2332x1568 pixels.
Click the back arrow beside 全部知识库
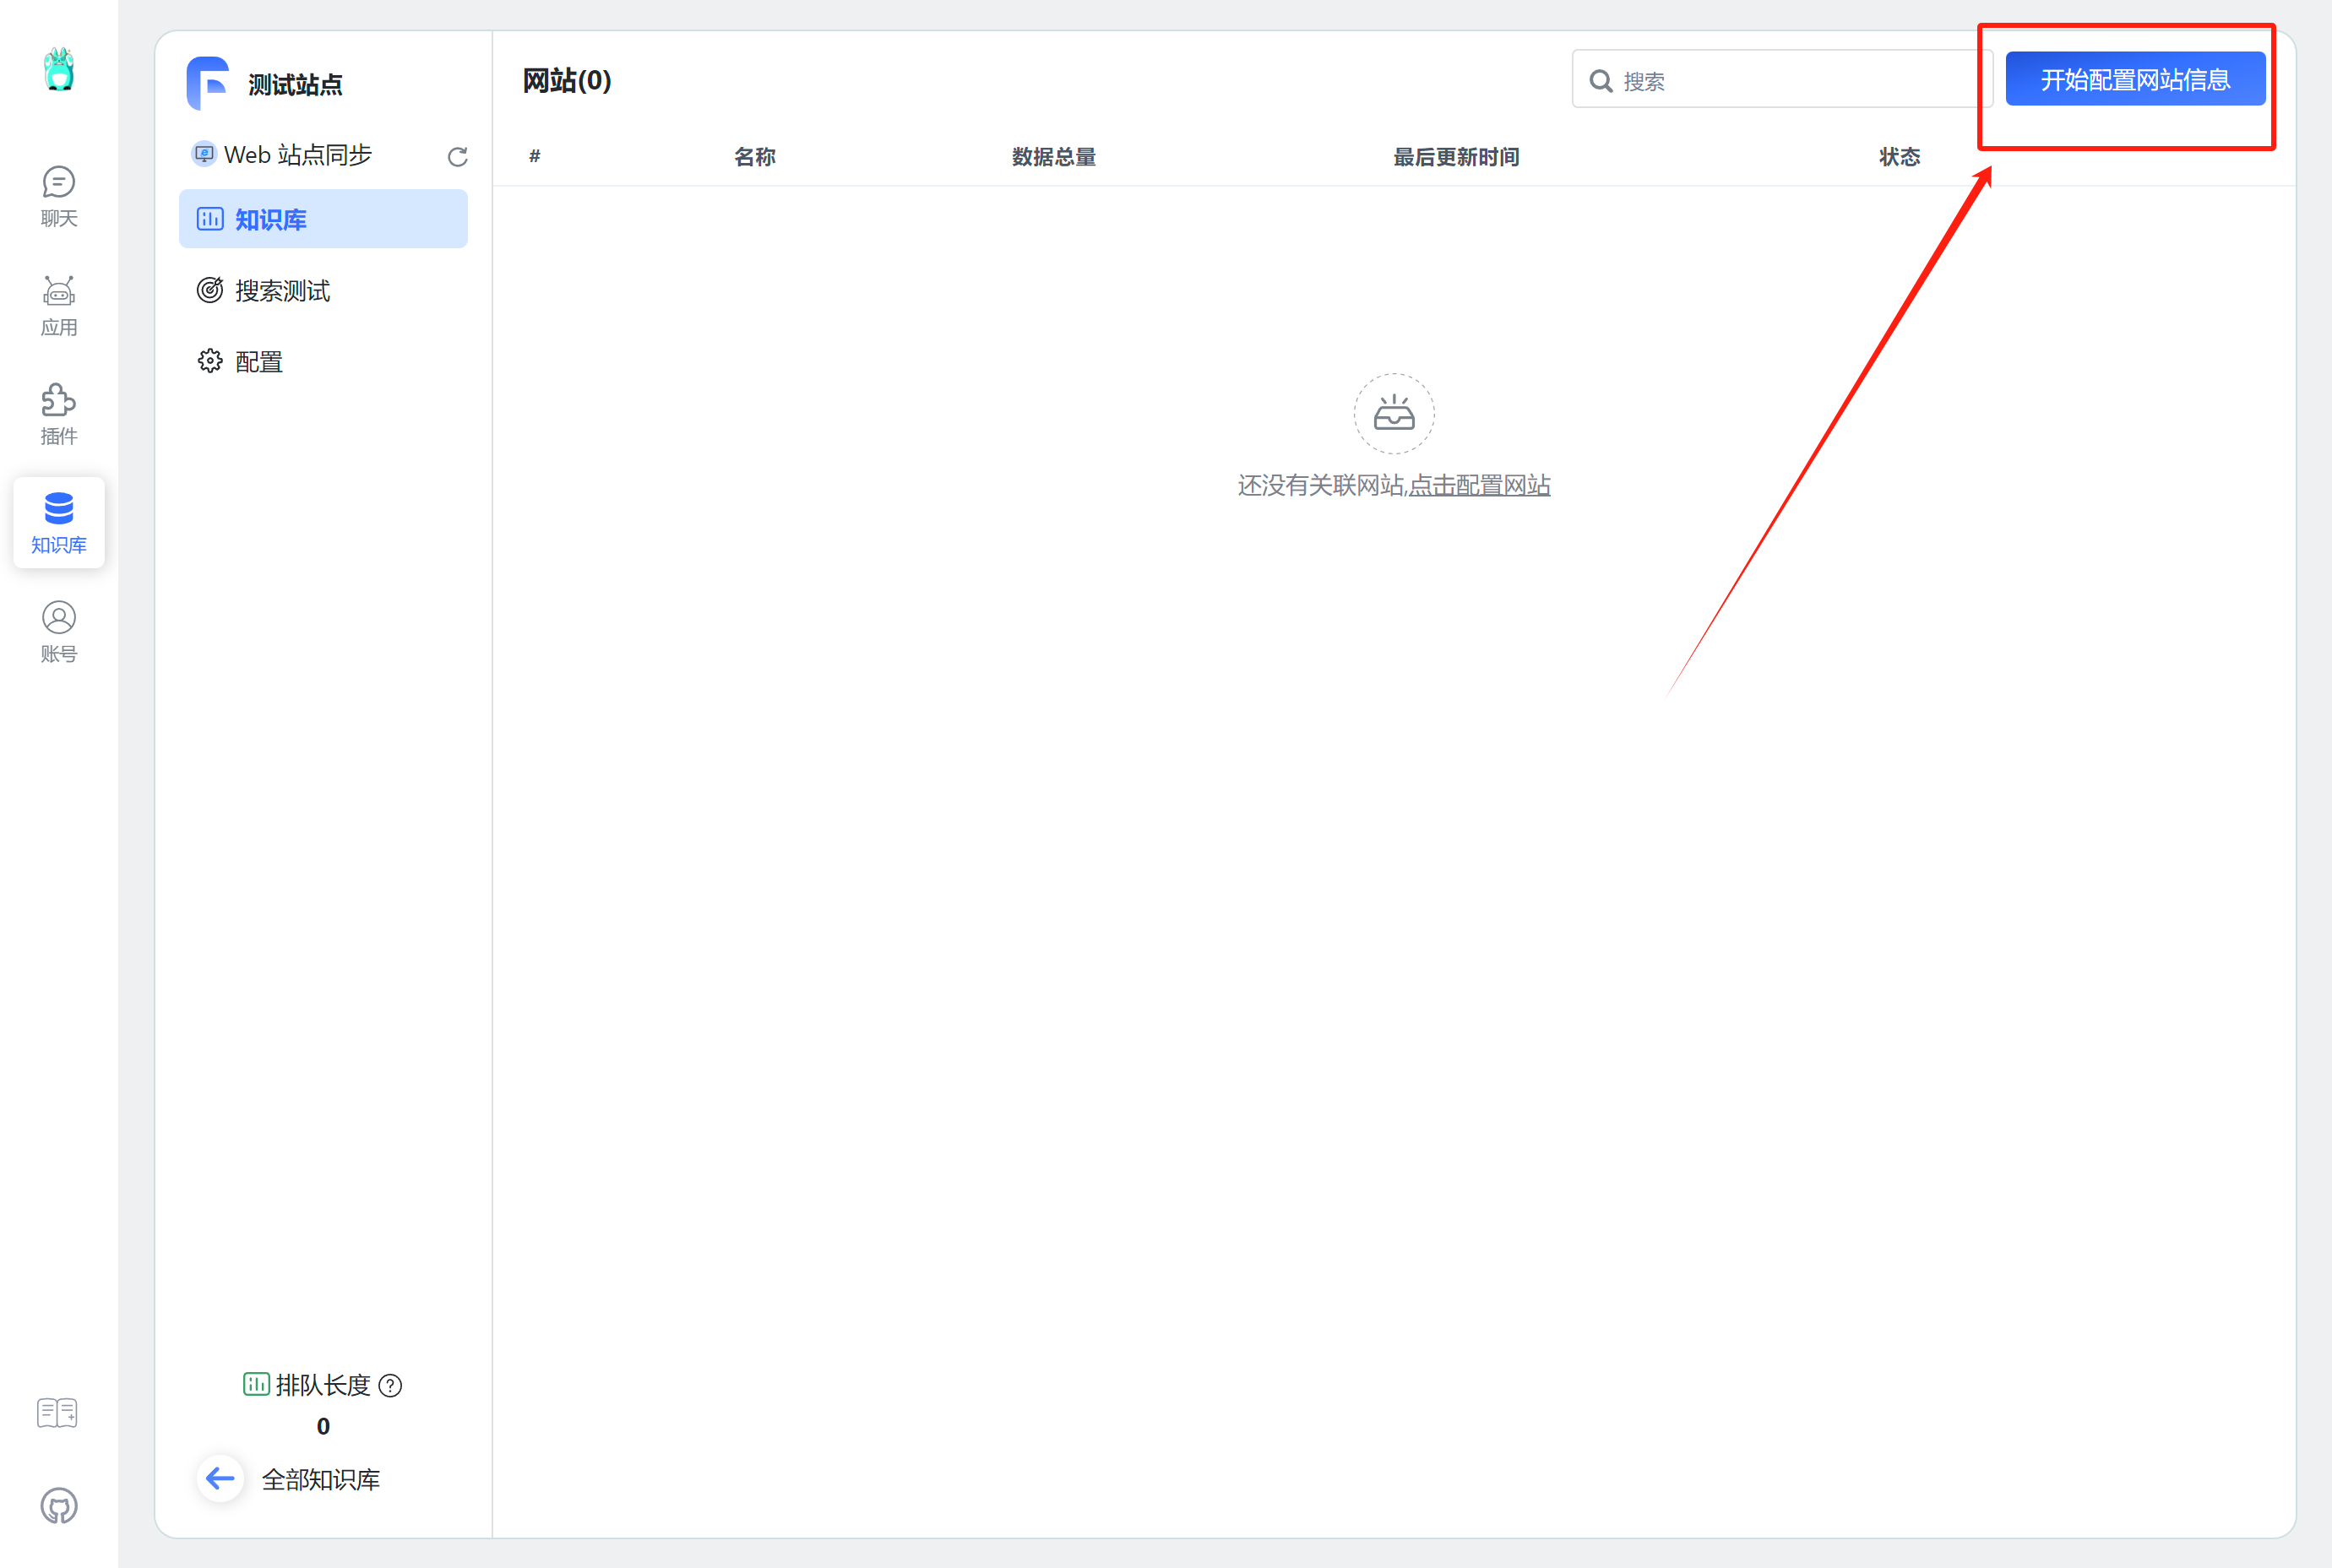coord(220,1478)
